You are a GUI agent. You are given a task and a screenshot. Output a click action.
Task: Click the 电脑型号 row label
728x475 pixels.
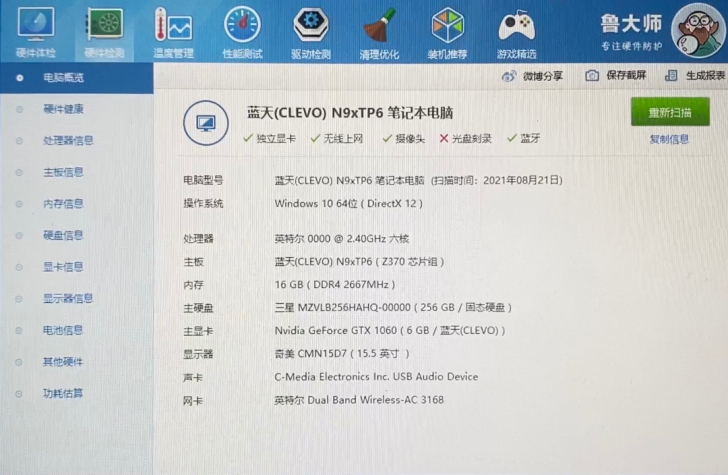[x=203, y=181]
